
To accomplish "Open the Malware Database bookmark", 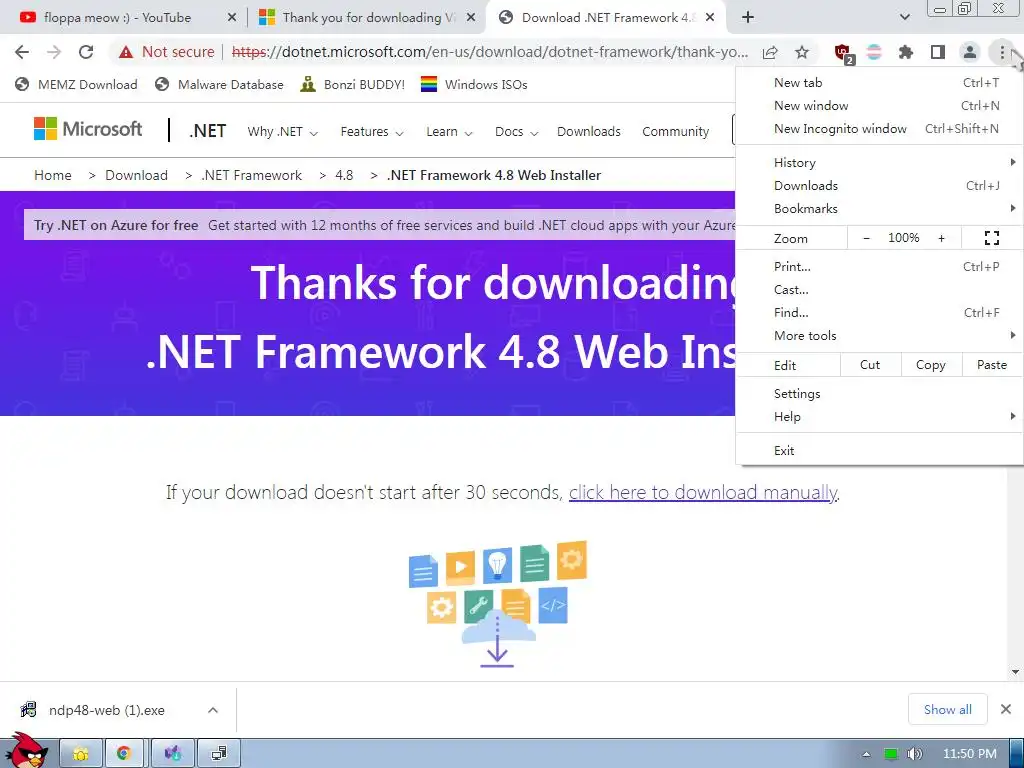I will click(x=219, y=84).
